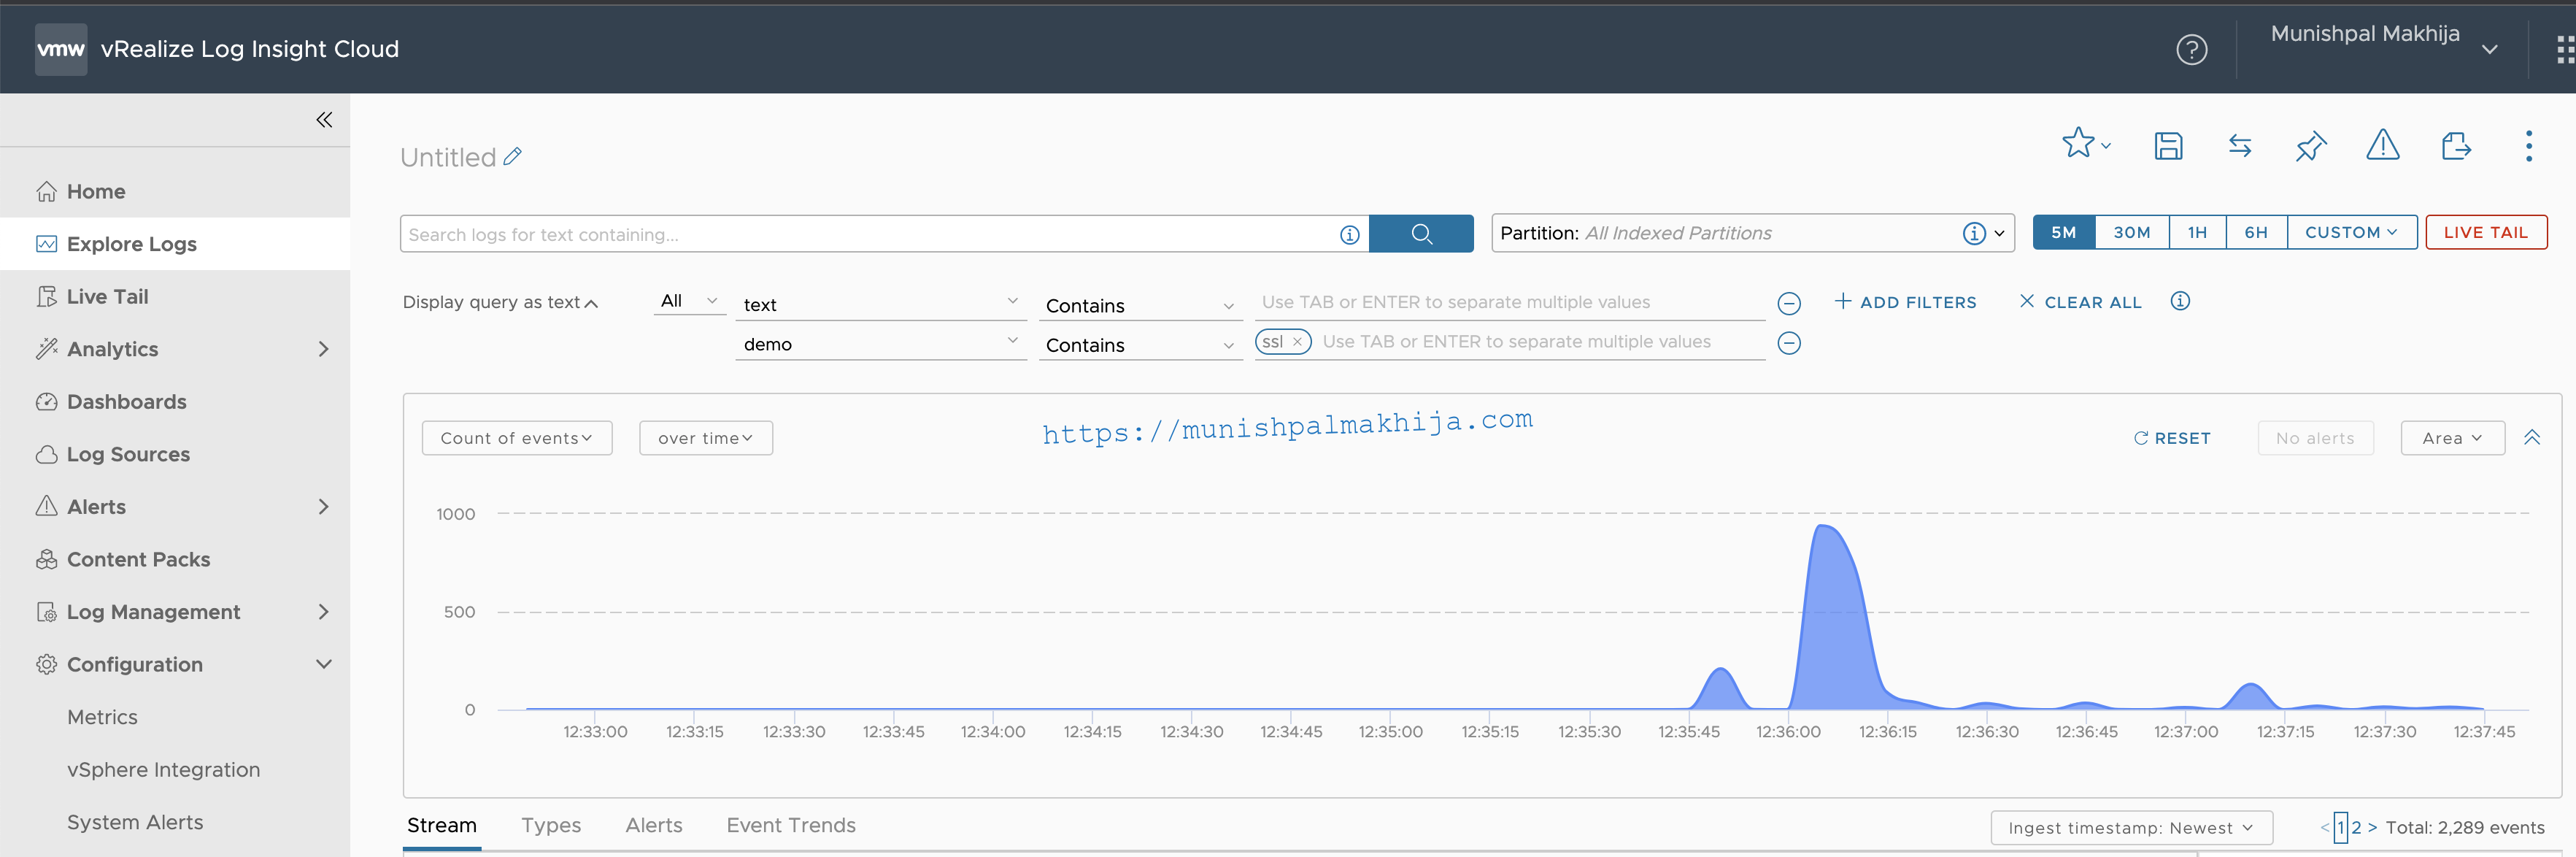The height and width of the screenshot is (857, 2576).
Task: Open Metrics under Configuration
Action: click(x=102, y=717)
